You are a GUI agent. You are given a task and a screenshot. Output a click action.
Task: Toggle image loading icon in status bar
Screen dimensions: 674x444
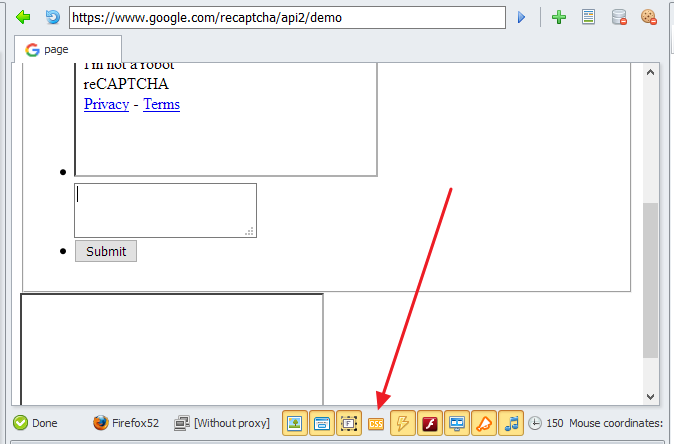295,423
